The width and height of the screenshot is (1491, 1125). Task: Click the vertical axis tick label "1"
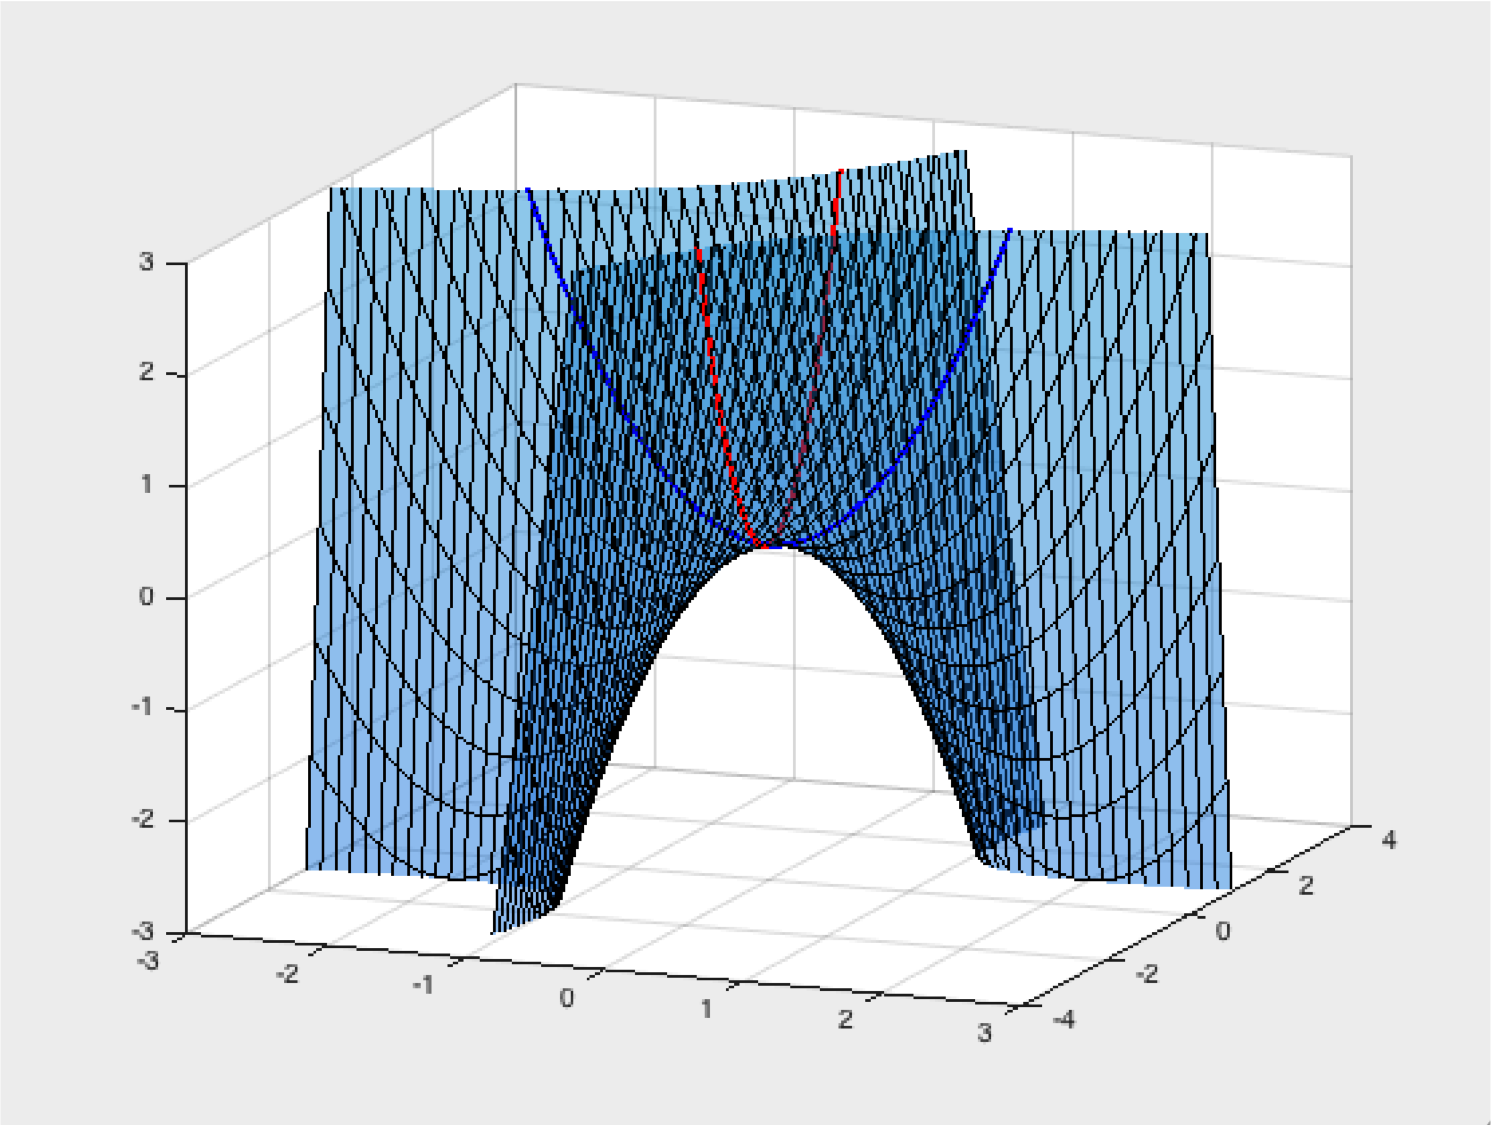(x=147, y=485)
